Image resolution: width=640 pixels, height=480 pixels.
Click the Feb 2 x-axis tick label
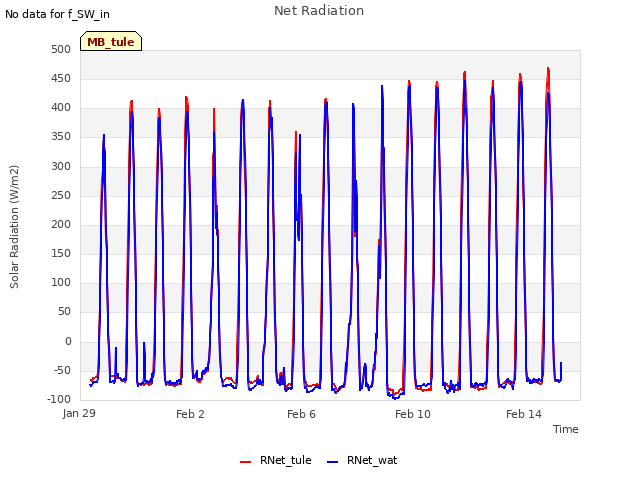[x=190, y=414]
